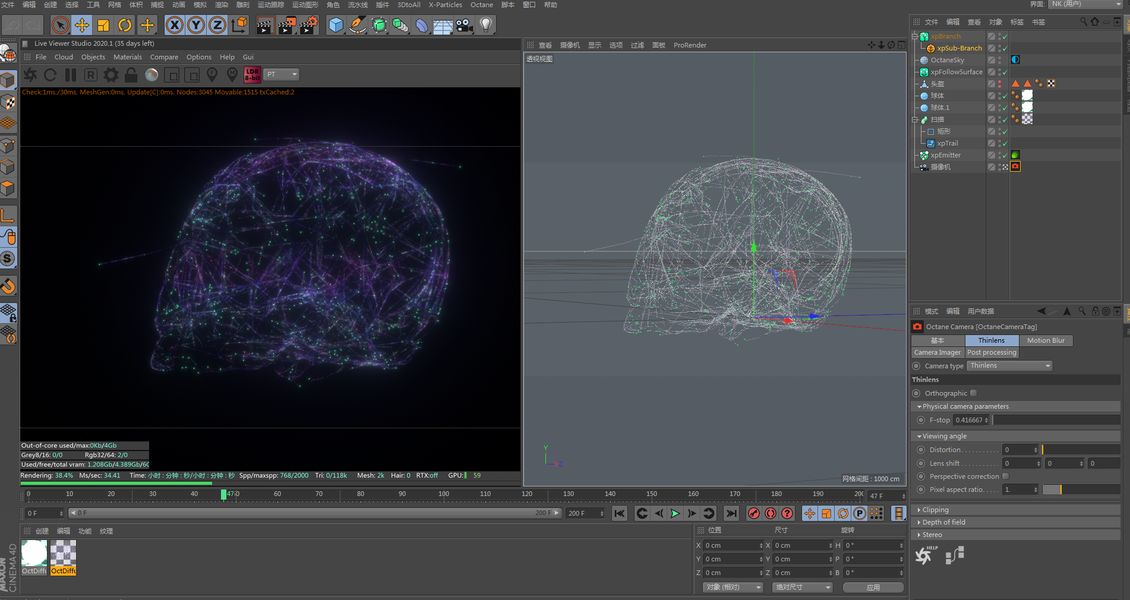
Task: Click the camera object icon in toolbar
Action: (464, 25)
